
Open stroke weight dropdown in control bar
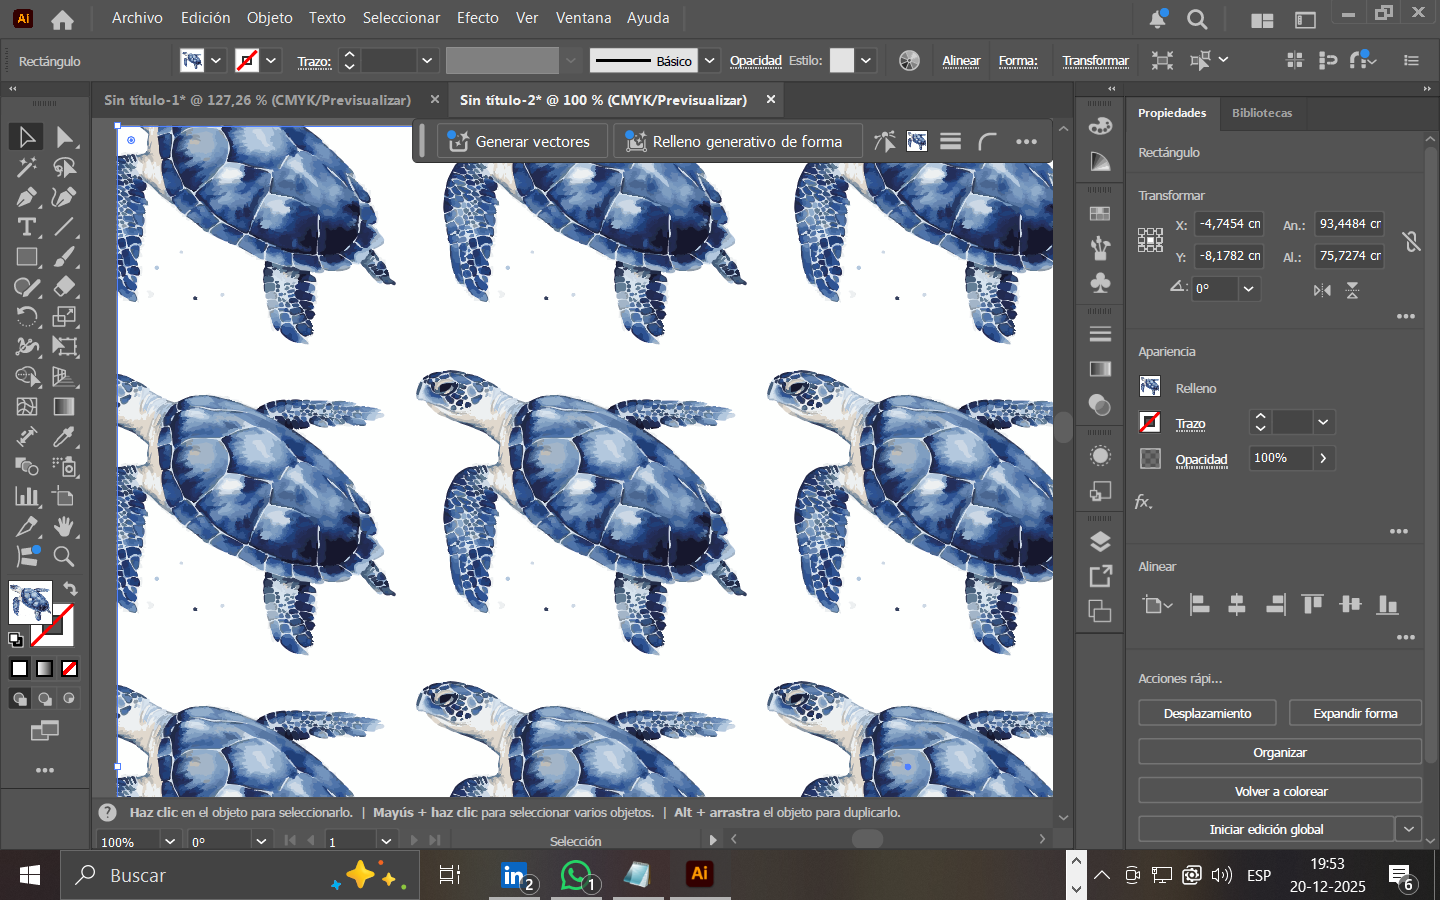coord(427,61)
